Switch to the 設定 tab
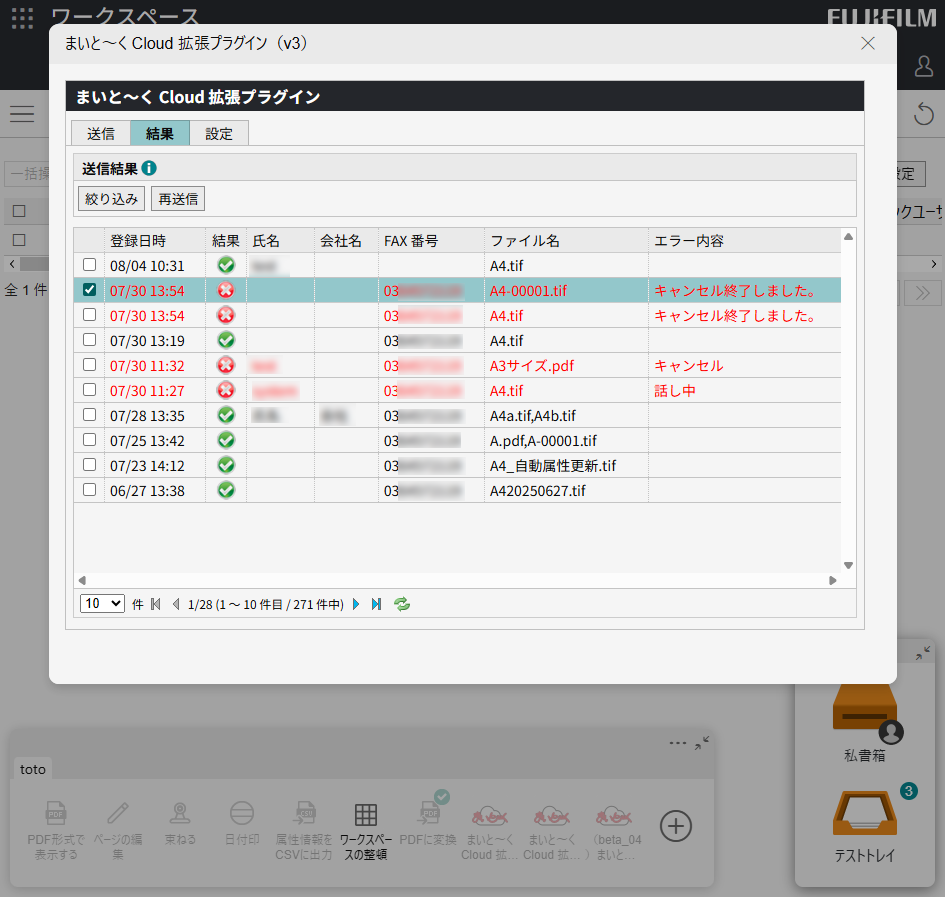This screenshot has width=945, height=897. tap(219, 132)
